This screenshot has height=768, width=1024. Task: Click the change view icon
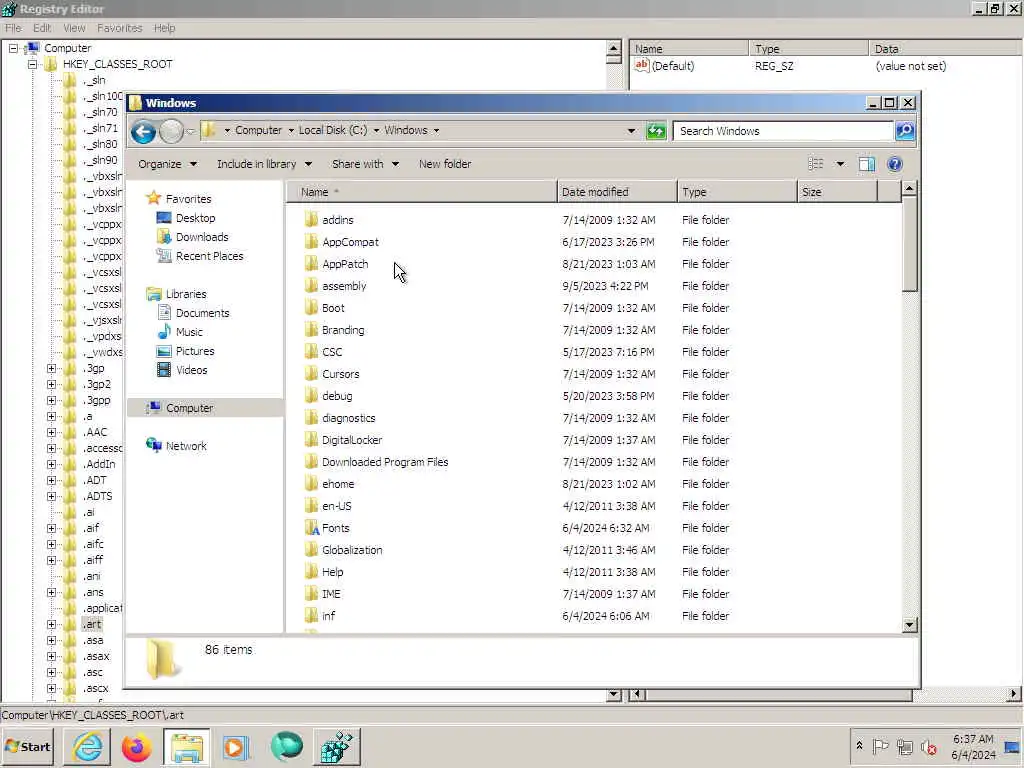point(816,164)
